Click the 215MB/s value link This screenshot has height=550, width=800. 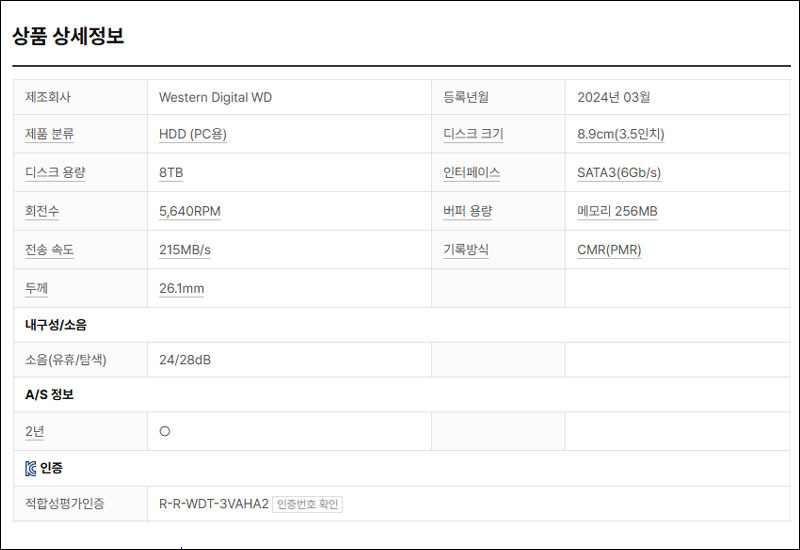pos(185,250)
